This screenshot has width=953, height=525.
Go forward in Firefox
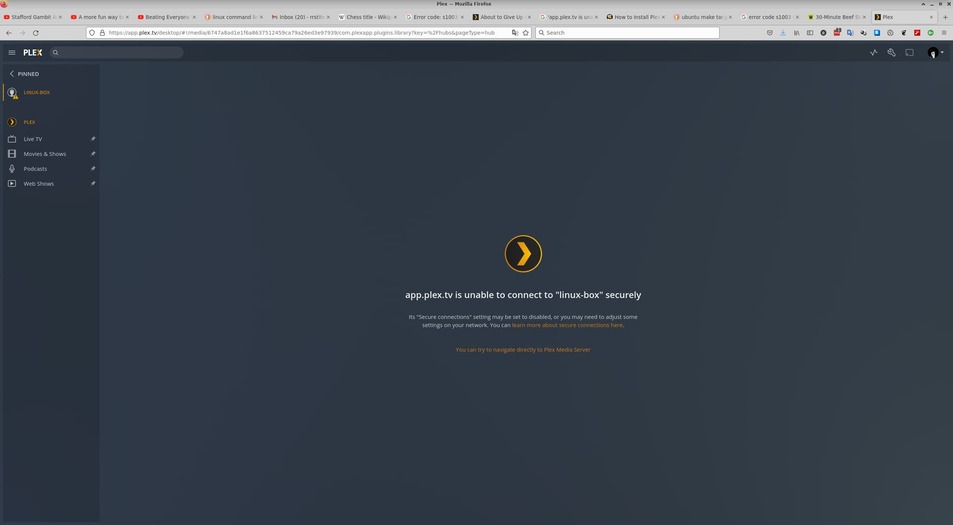(x=22, y=33)
